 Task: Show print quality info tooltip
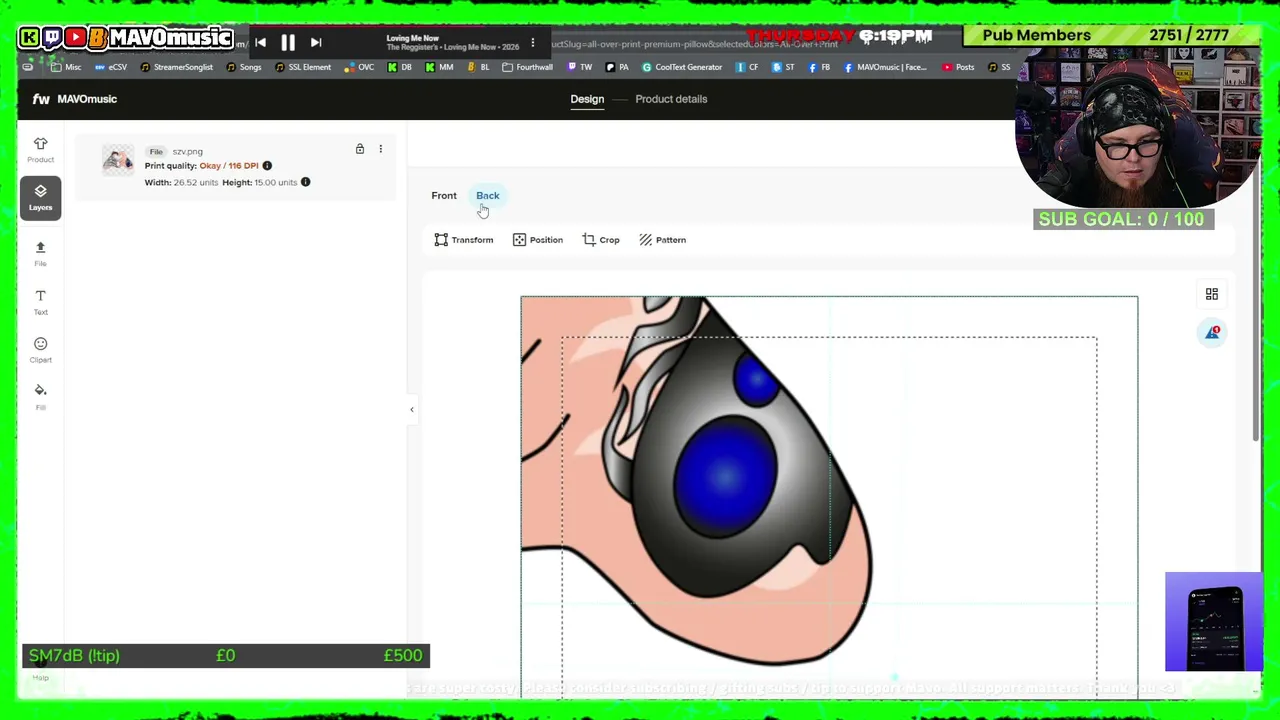point(267,165)
